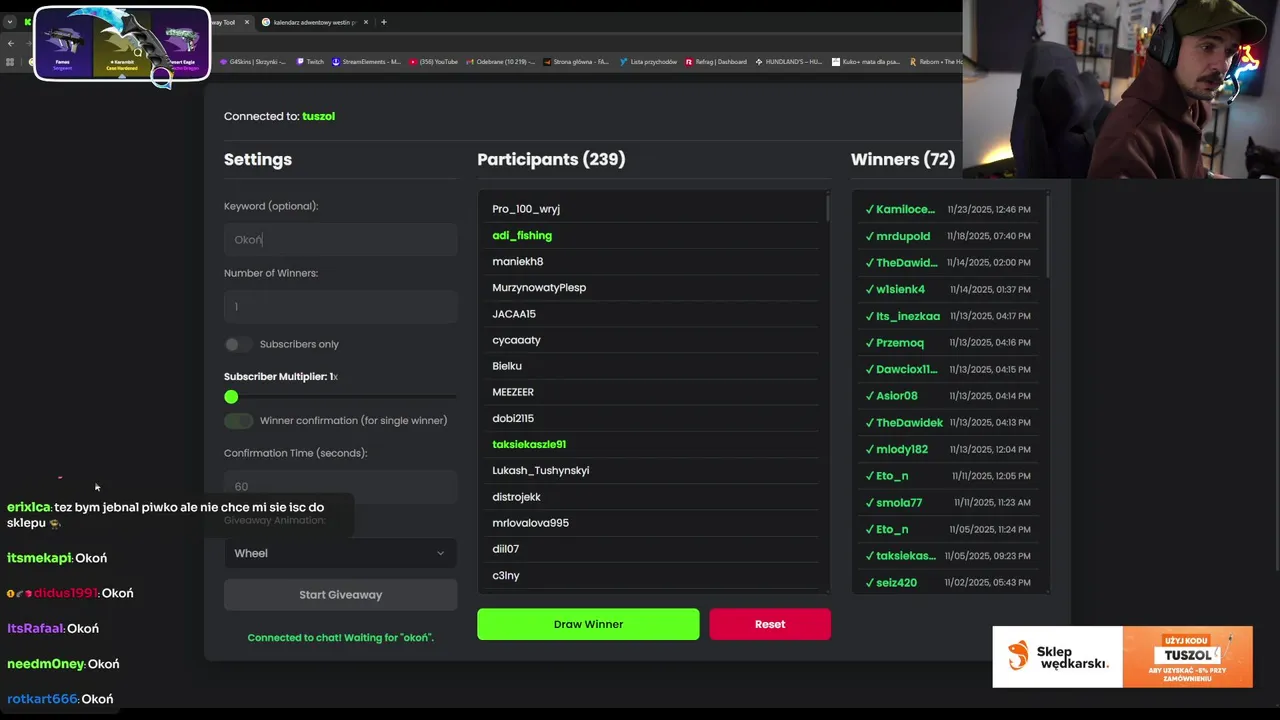Screen dimensions: 1280x720
Task: Switch to the kalendarz adwentowy tab
Action: (314, 22)
